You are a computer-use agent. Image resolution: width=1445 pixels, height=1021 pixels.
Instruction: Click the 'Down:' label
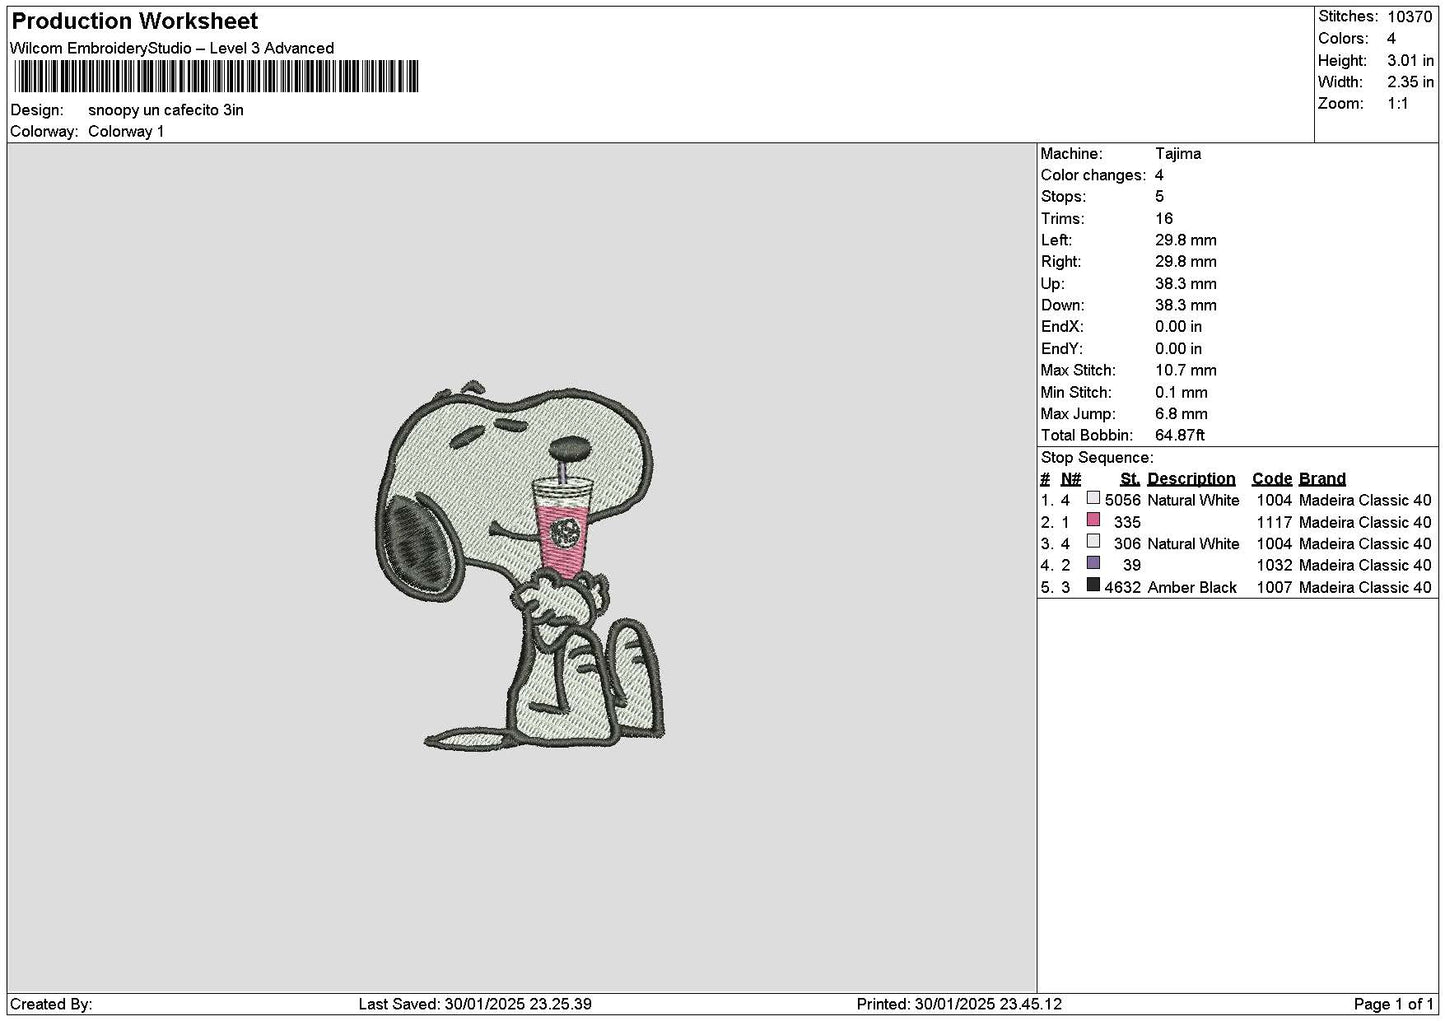tap(1062, 306)
